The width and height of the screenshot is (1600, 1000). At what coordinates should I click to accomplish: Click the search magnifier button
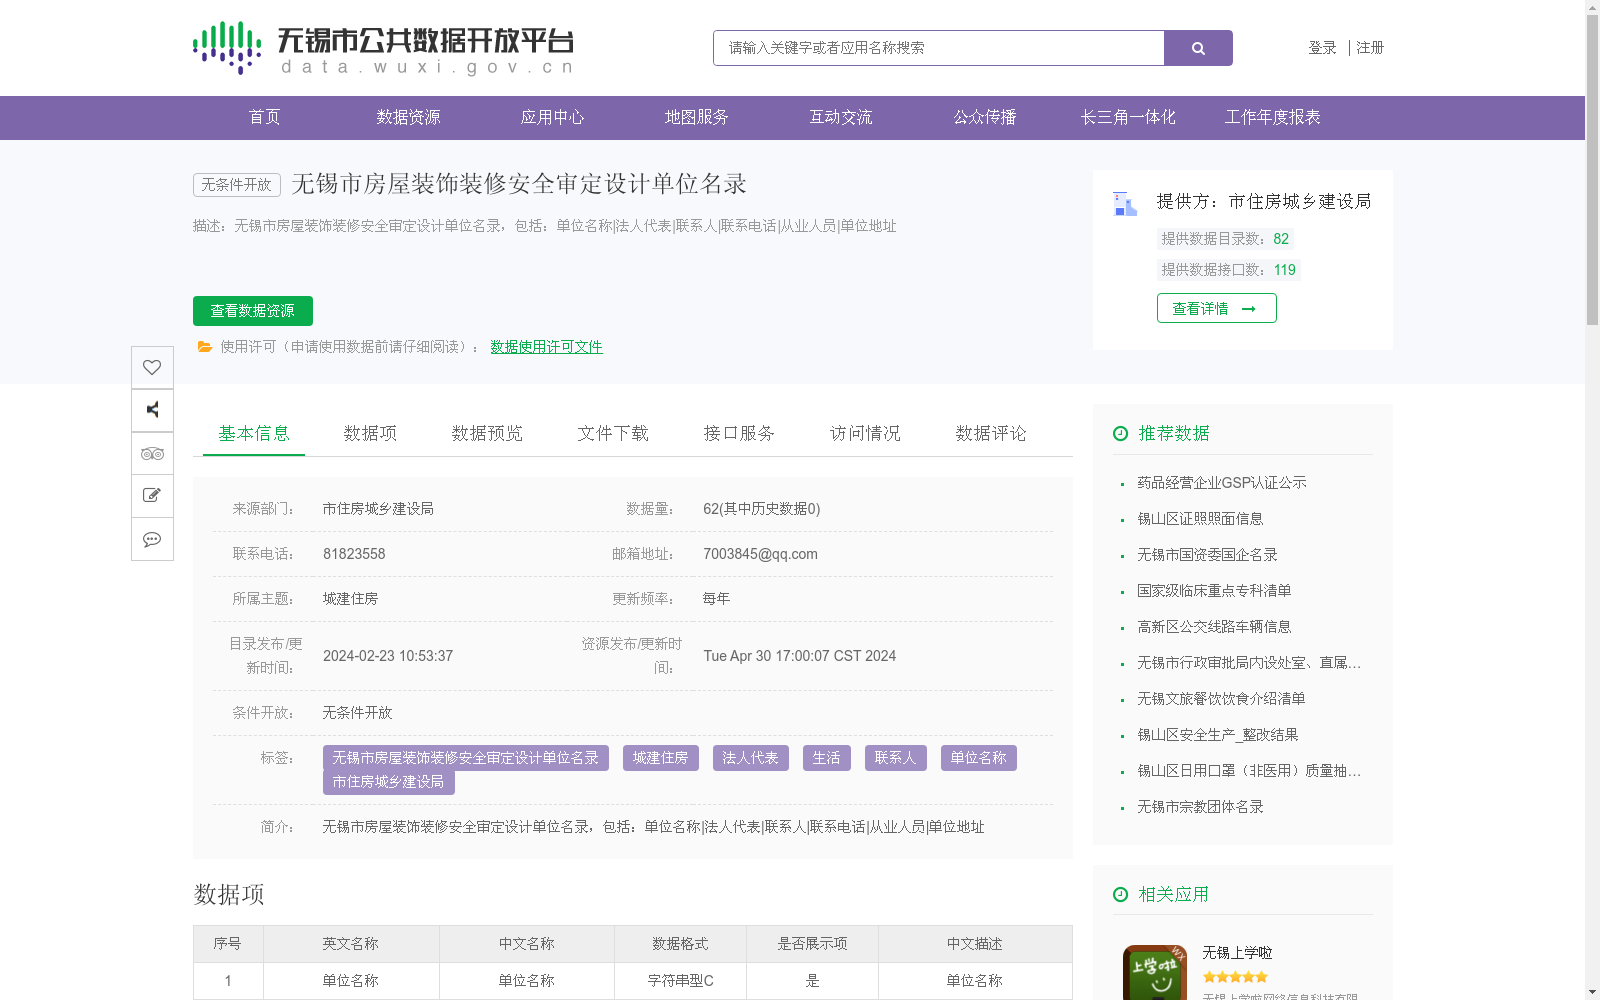point(1198,48)
